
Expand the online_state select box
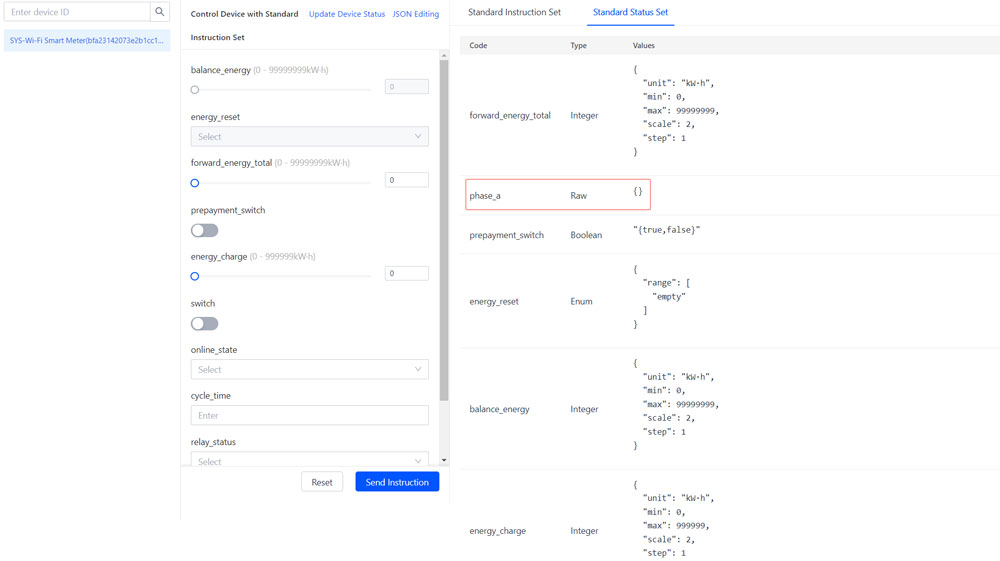tap(309, 369)
